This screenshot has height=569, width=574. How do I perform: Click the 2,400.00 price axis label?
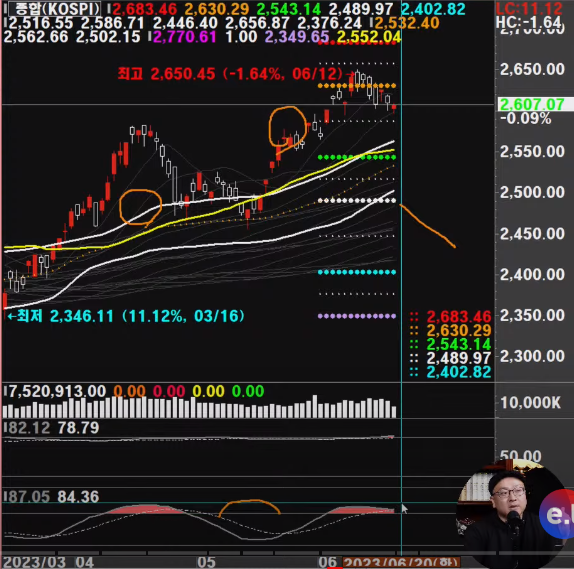(532, 275)
